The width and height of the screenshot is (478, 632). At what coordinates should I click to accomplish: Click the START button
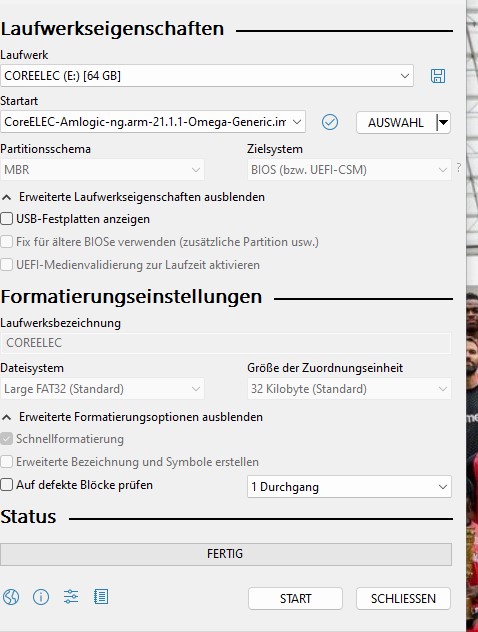295,599
